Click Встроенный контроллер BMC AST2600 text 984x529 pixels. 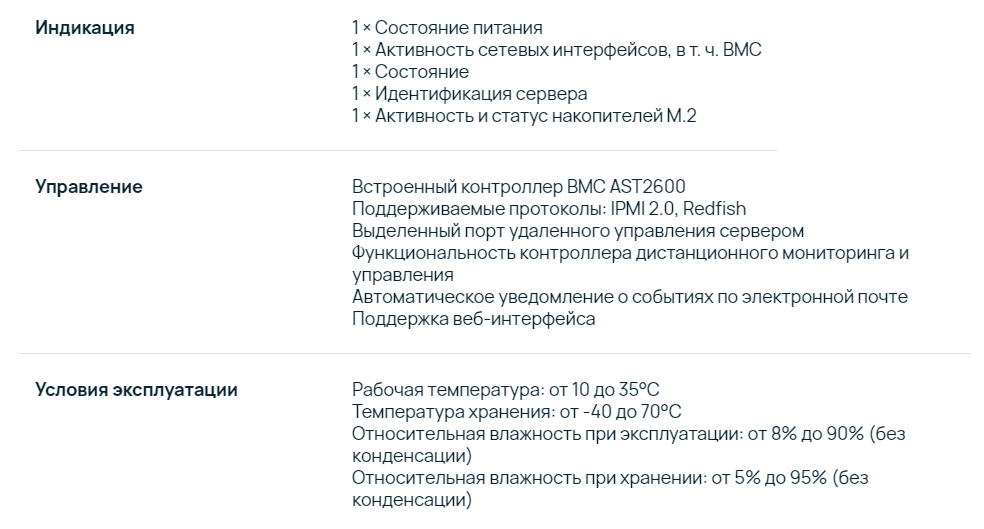[518, 186]
